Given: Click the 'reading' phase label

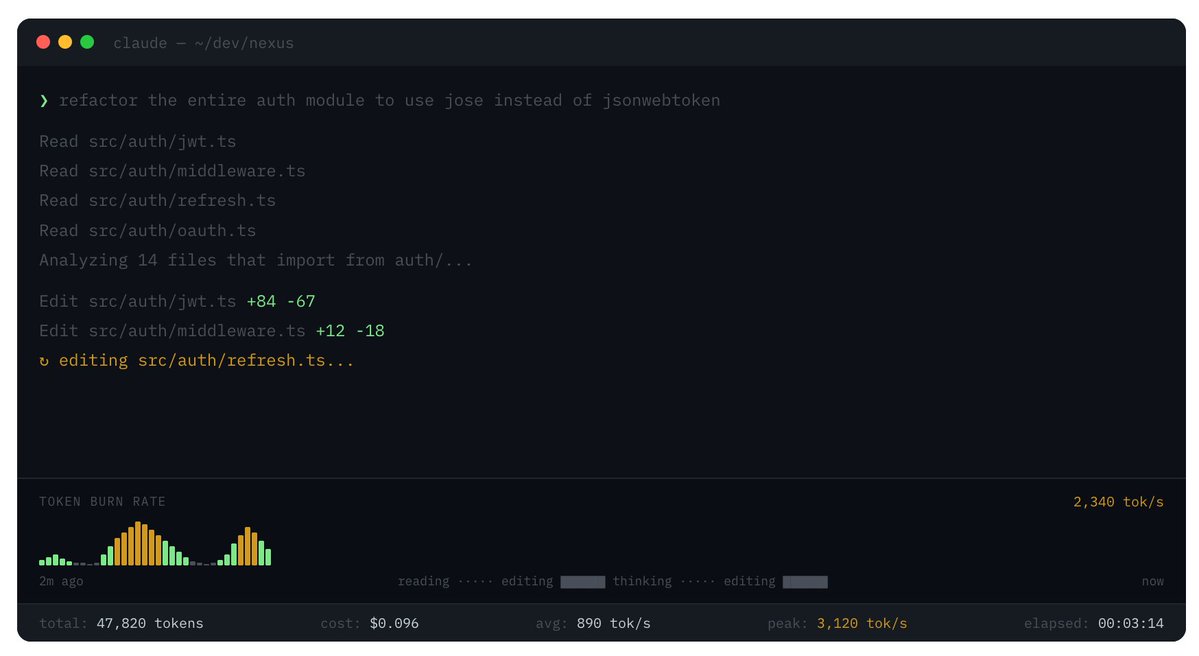Looking at the screenshot, I should [x=424, y=581].
